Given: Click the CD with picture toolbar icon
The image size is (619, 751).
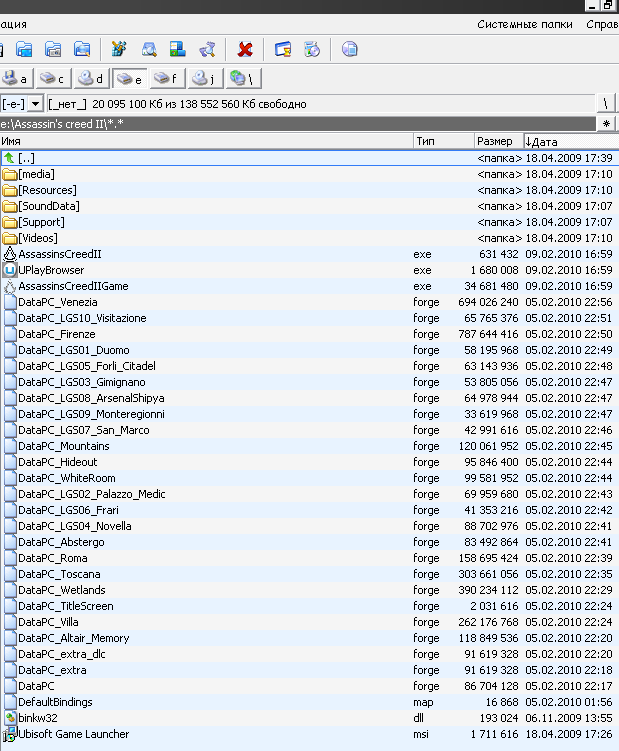Looking at the screenshot, I should coord(312,49).
